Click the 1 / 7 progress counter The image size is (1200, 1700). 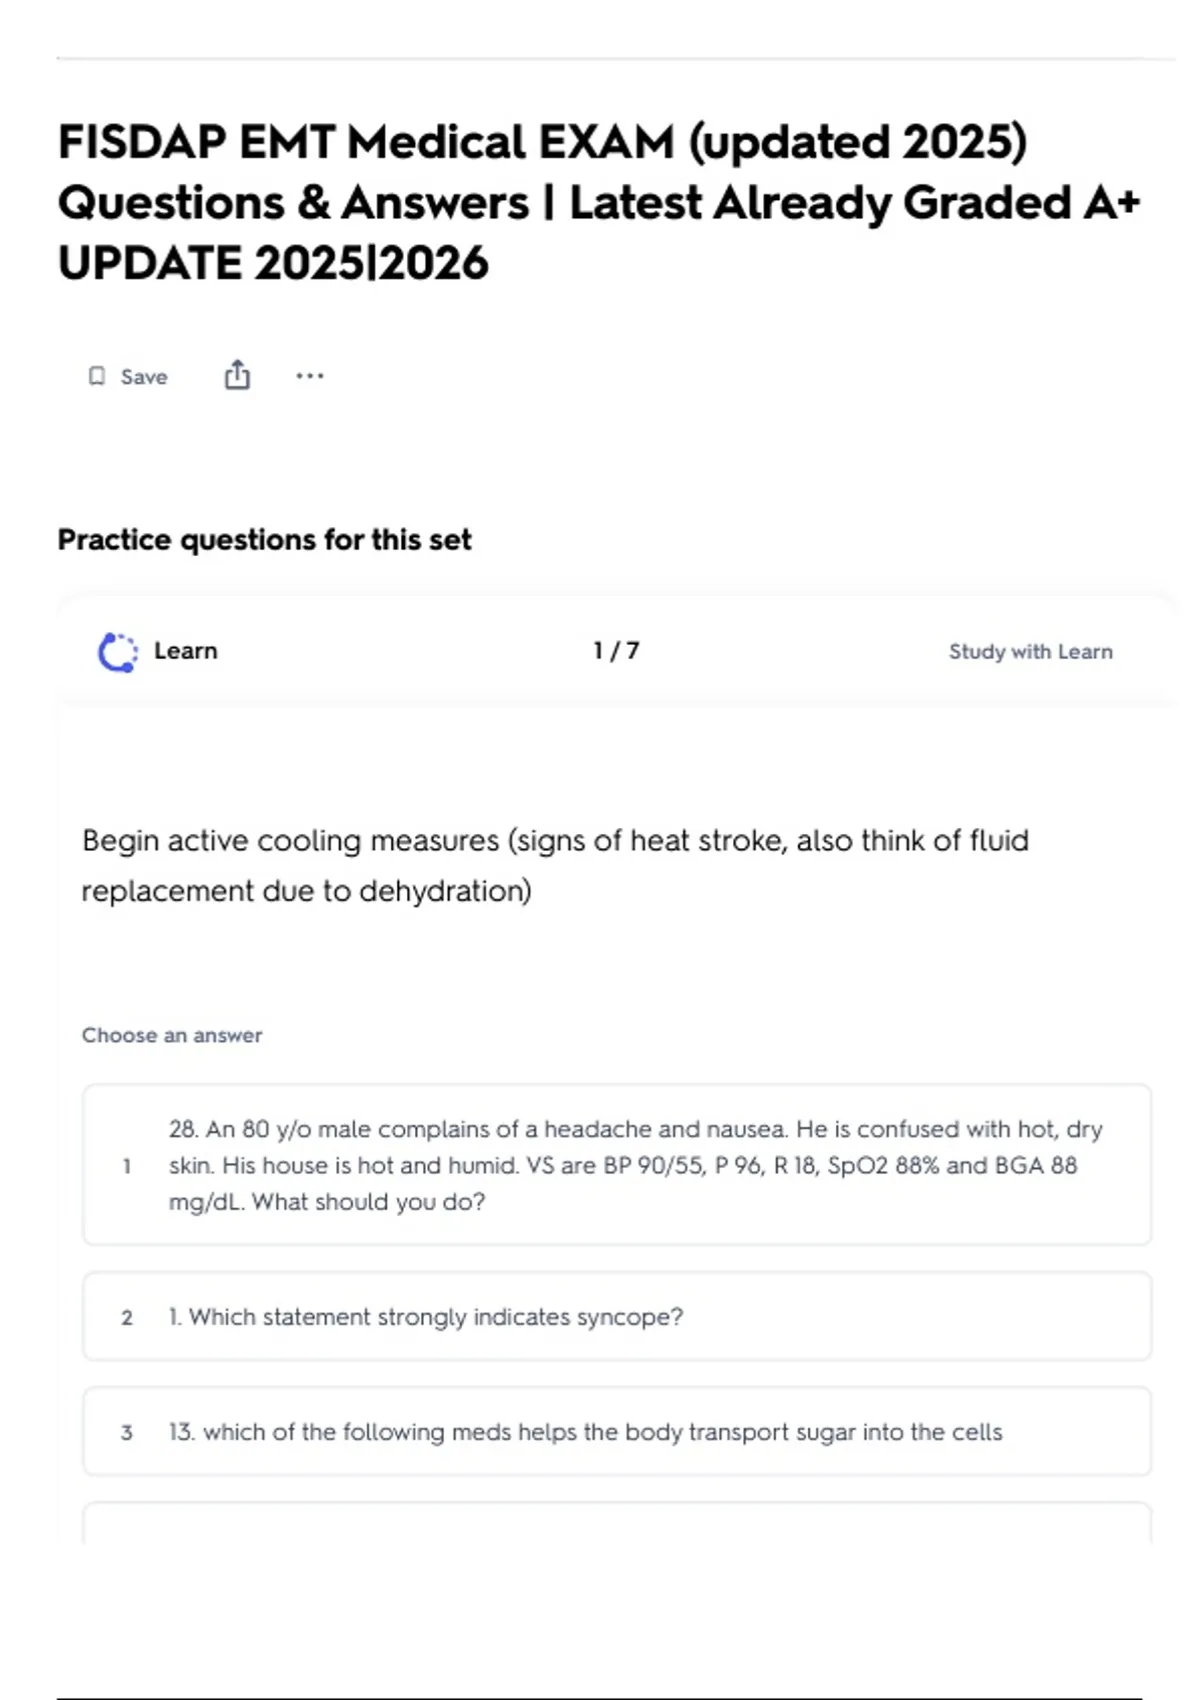point(616,651)
